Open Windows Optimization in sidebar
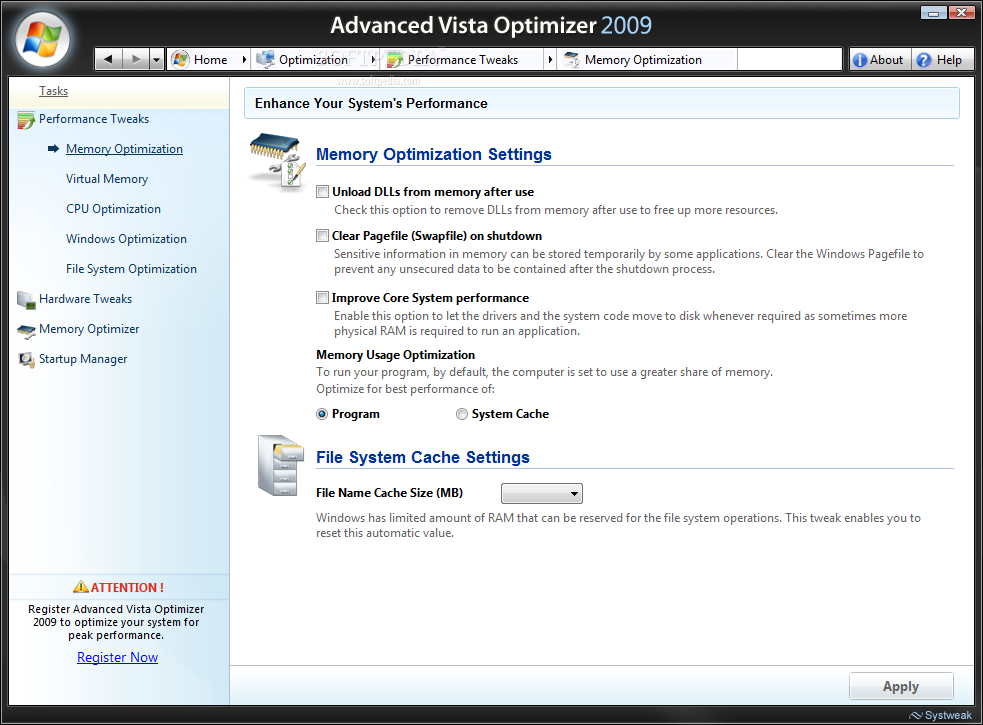 127,239
